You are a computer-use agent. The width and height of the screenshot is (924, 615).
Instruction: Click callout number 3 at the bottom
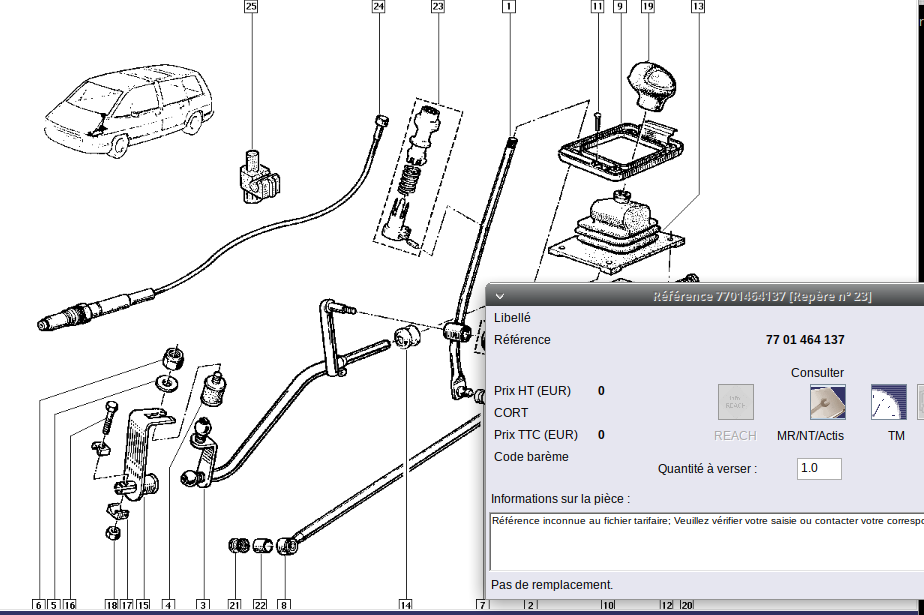[203, 605]
